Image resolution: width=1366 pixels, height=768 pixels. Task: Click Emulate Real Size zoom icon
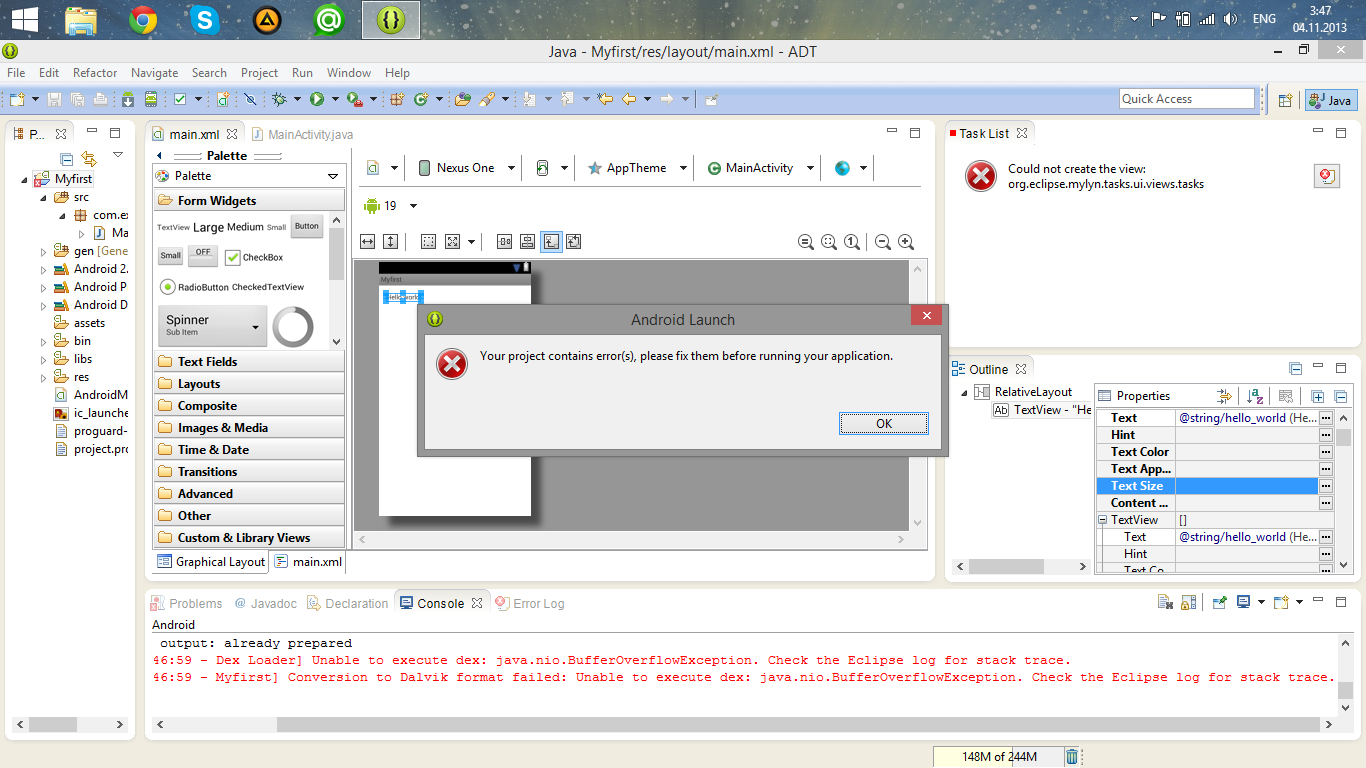pyautogui.click(x=805, y=241)
